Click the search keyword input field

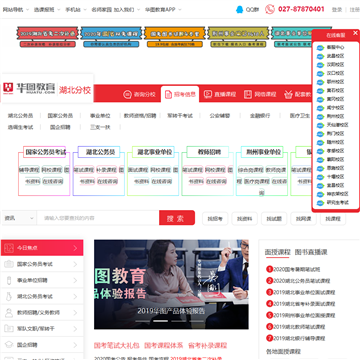pyautogui.click(x=98, y=218)
